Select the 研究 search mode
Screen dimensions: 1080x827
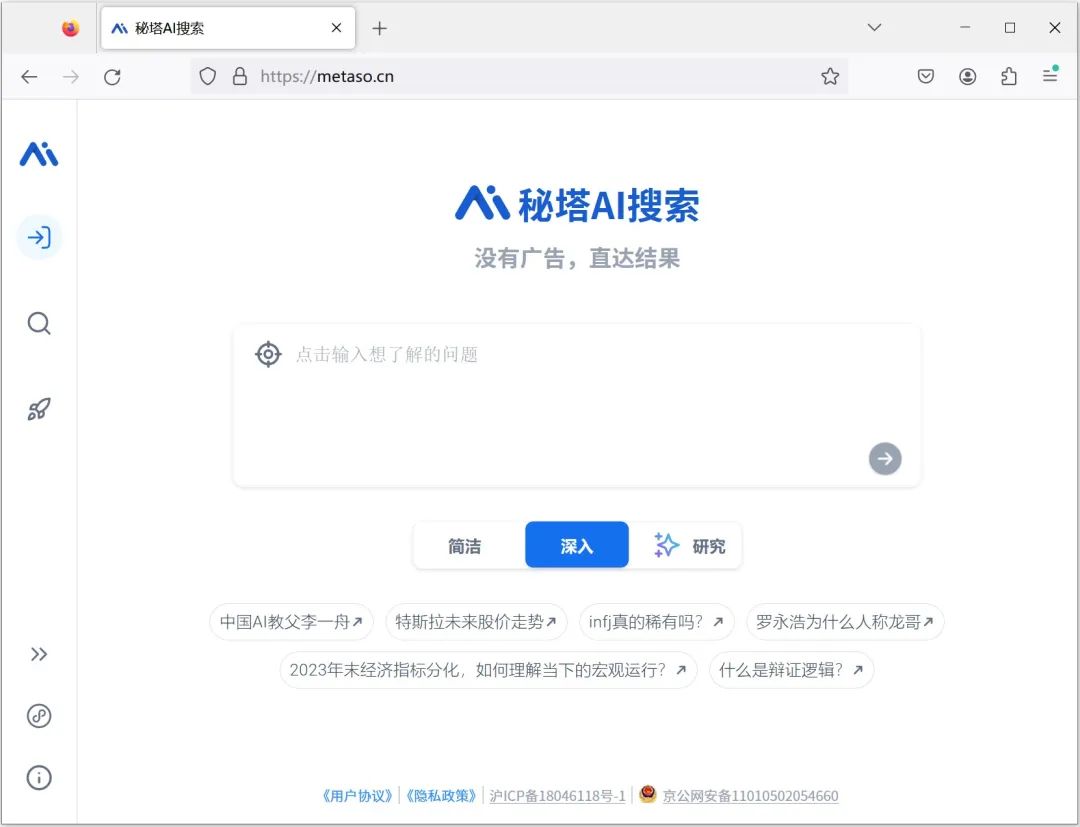689,546
